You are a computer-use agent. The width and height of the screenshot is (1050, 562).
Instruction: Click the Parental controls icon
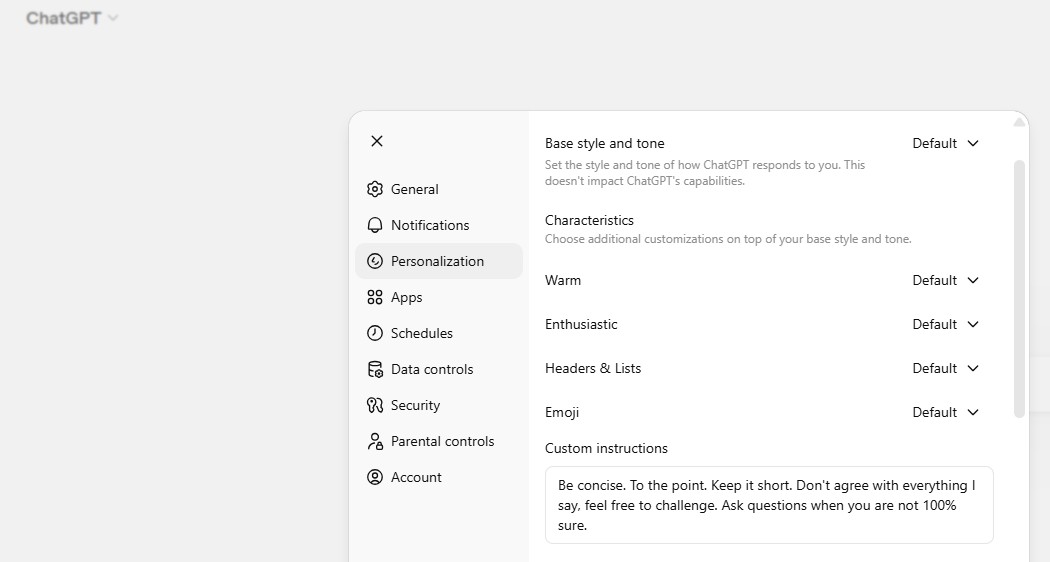[x=375, y=441]
